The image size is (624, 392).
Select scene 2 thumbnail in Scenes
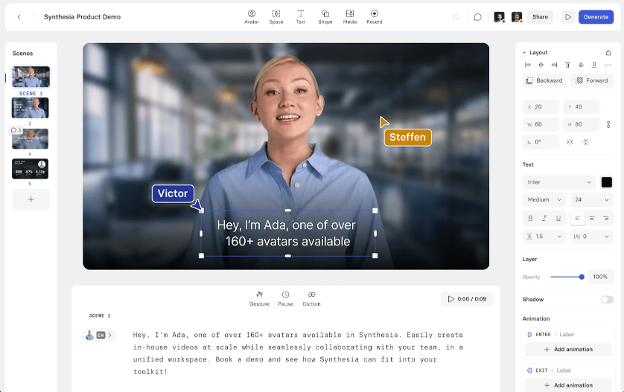point(30,108)
